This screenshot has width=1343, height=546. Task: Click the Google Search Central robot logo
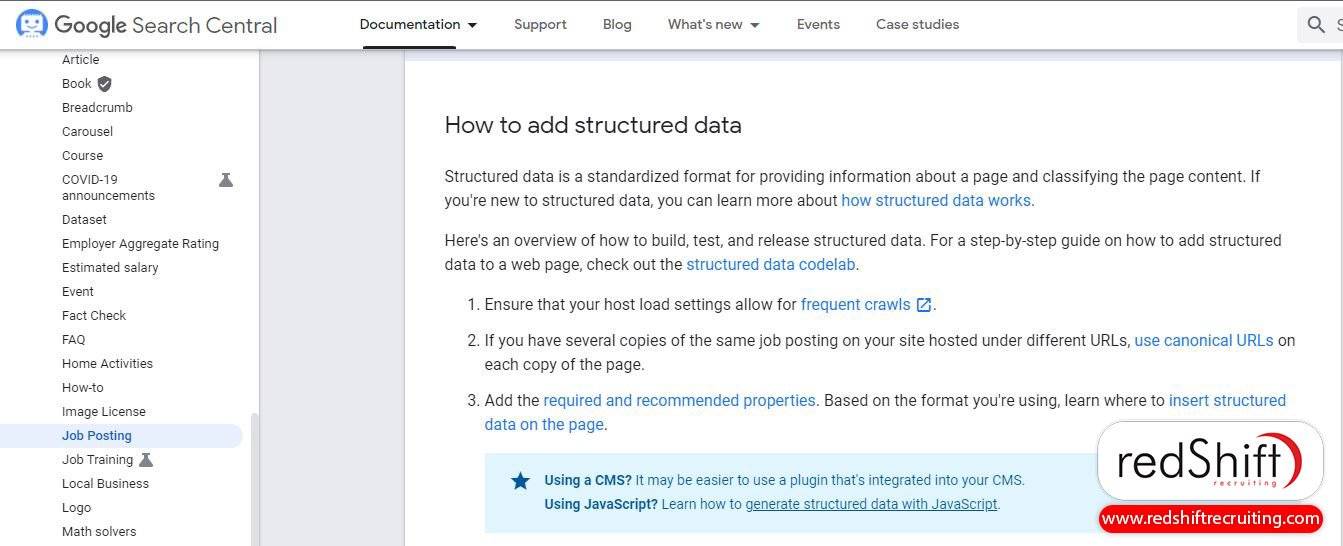tap(32, 24)
